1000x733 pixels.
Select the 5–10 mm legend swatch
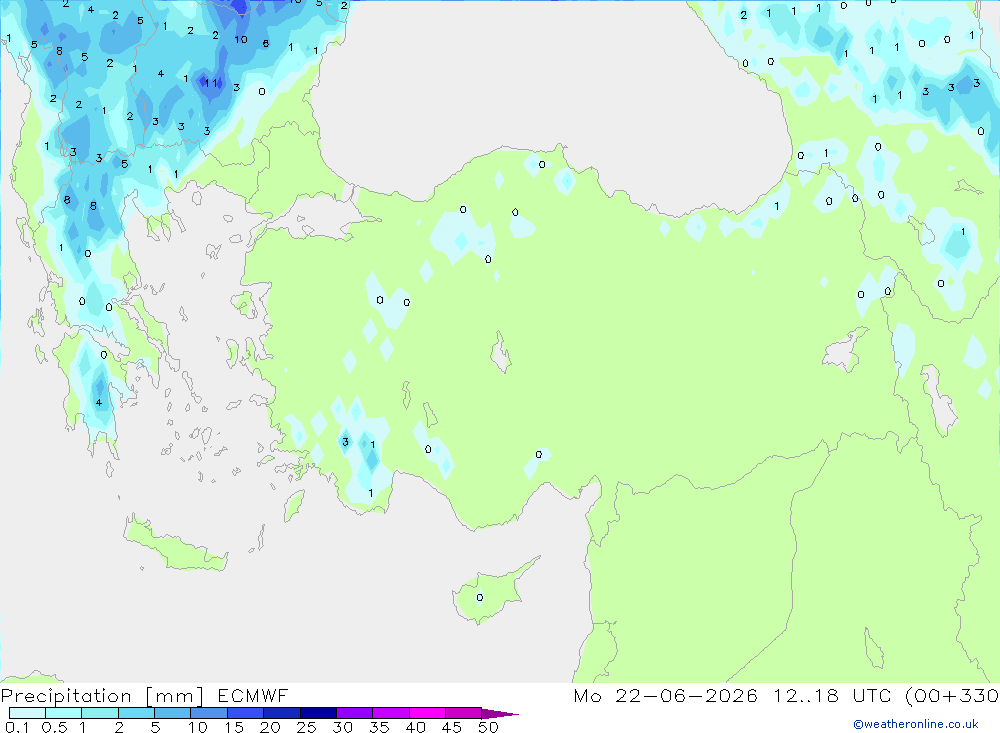point(172,713)
